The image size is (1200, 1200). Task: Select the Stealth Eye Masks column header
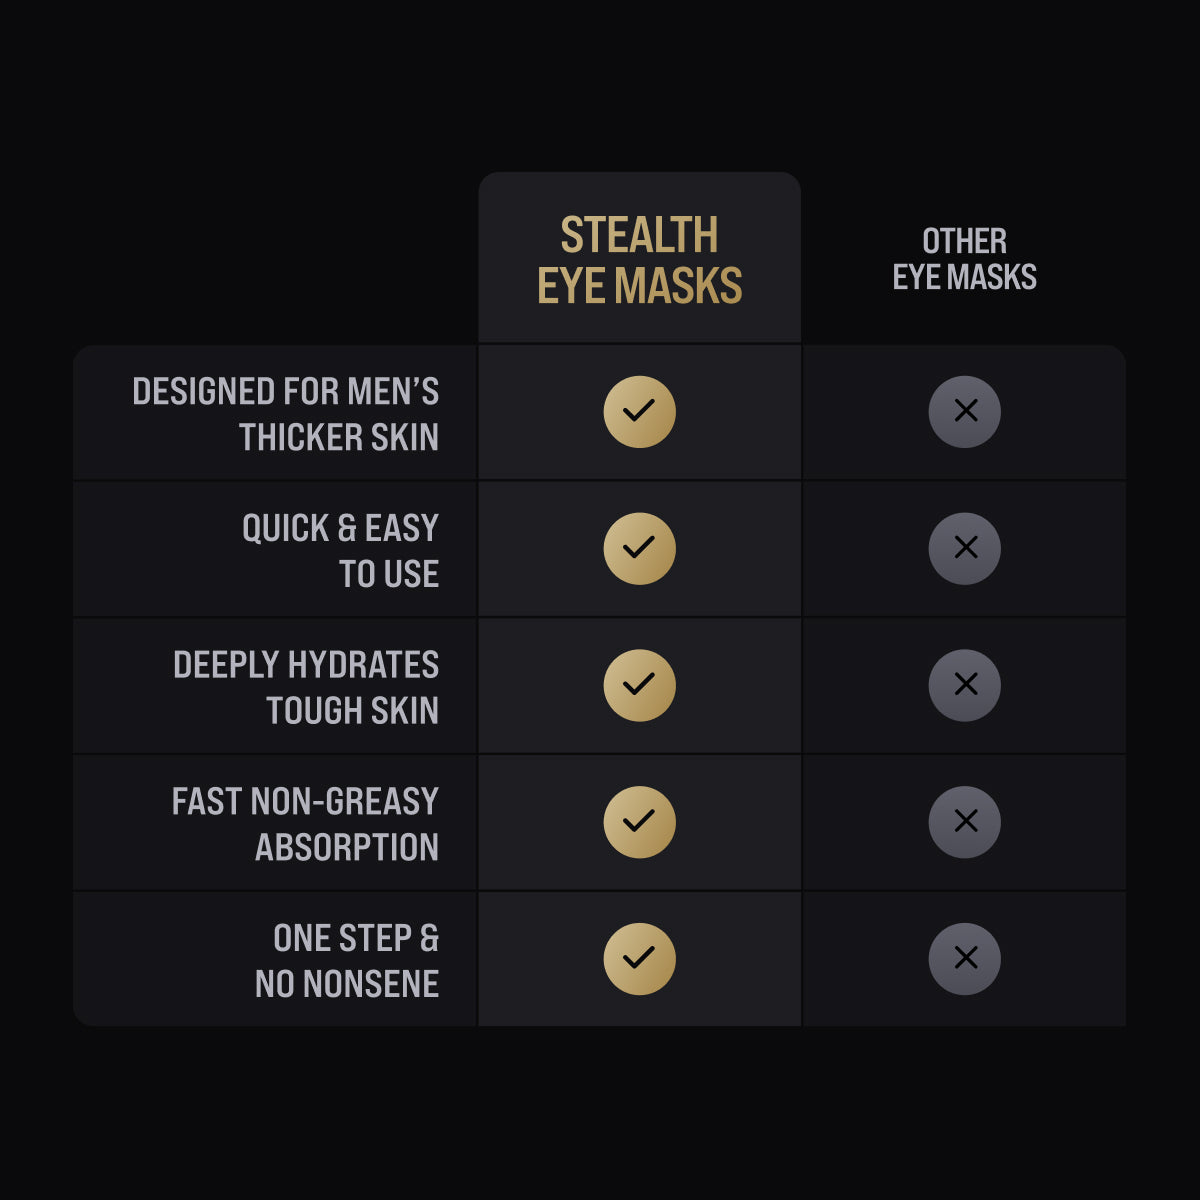pos(639,261)
